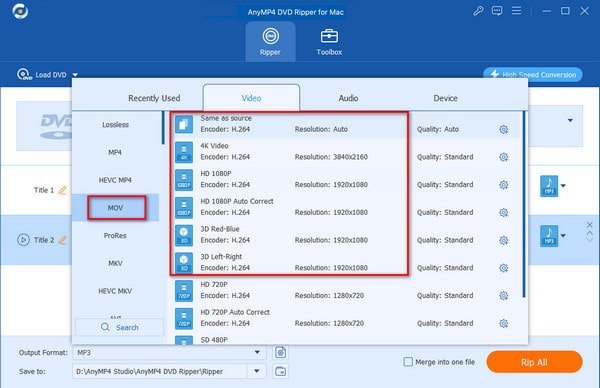The image size is (600, 388).
Task: Expand Save to path dropdown arrow
Action: point(257,371)
